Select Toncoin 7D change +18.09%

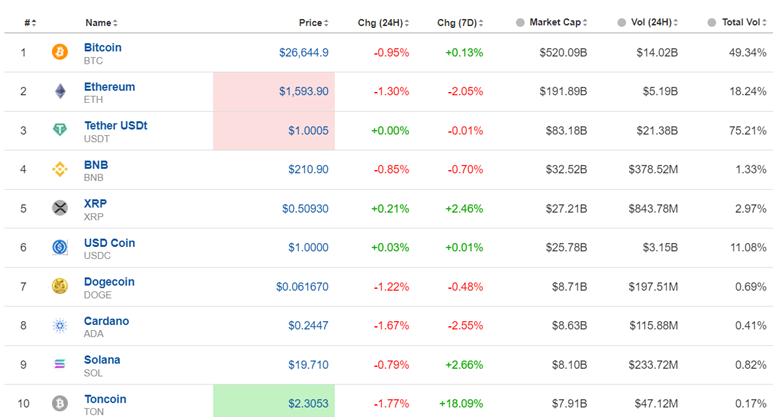pos(461,404)
